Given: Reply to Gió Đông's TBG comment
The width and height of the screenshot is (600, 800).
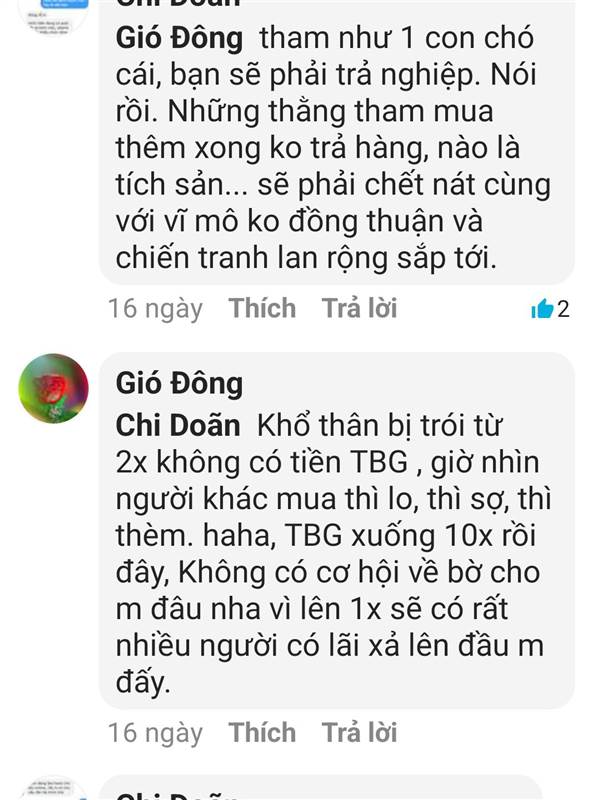Looking at the screenshot, I should pyautogui.click(x=359, y=733).
